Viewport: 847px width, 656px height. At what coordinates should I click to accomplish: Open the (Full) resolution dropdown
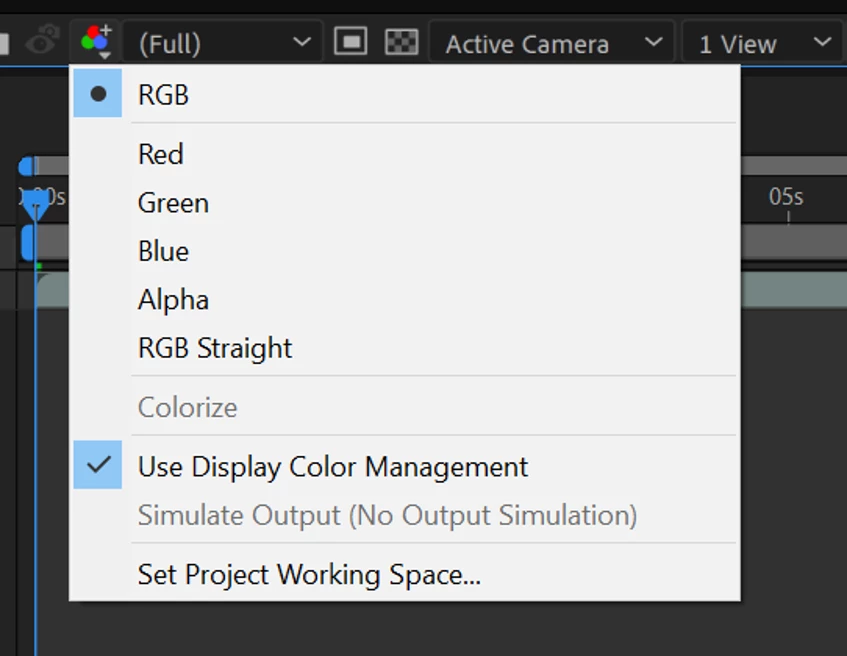pos(223,44)
